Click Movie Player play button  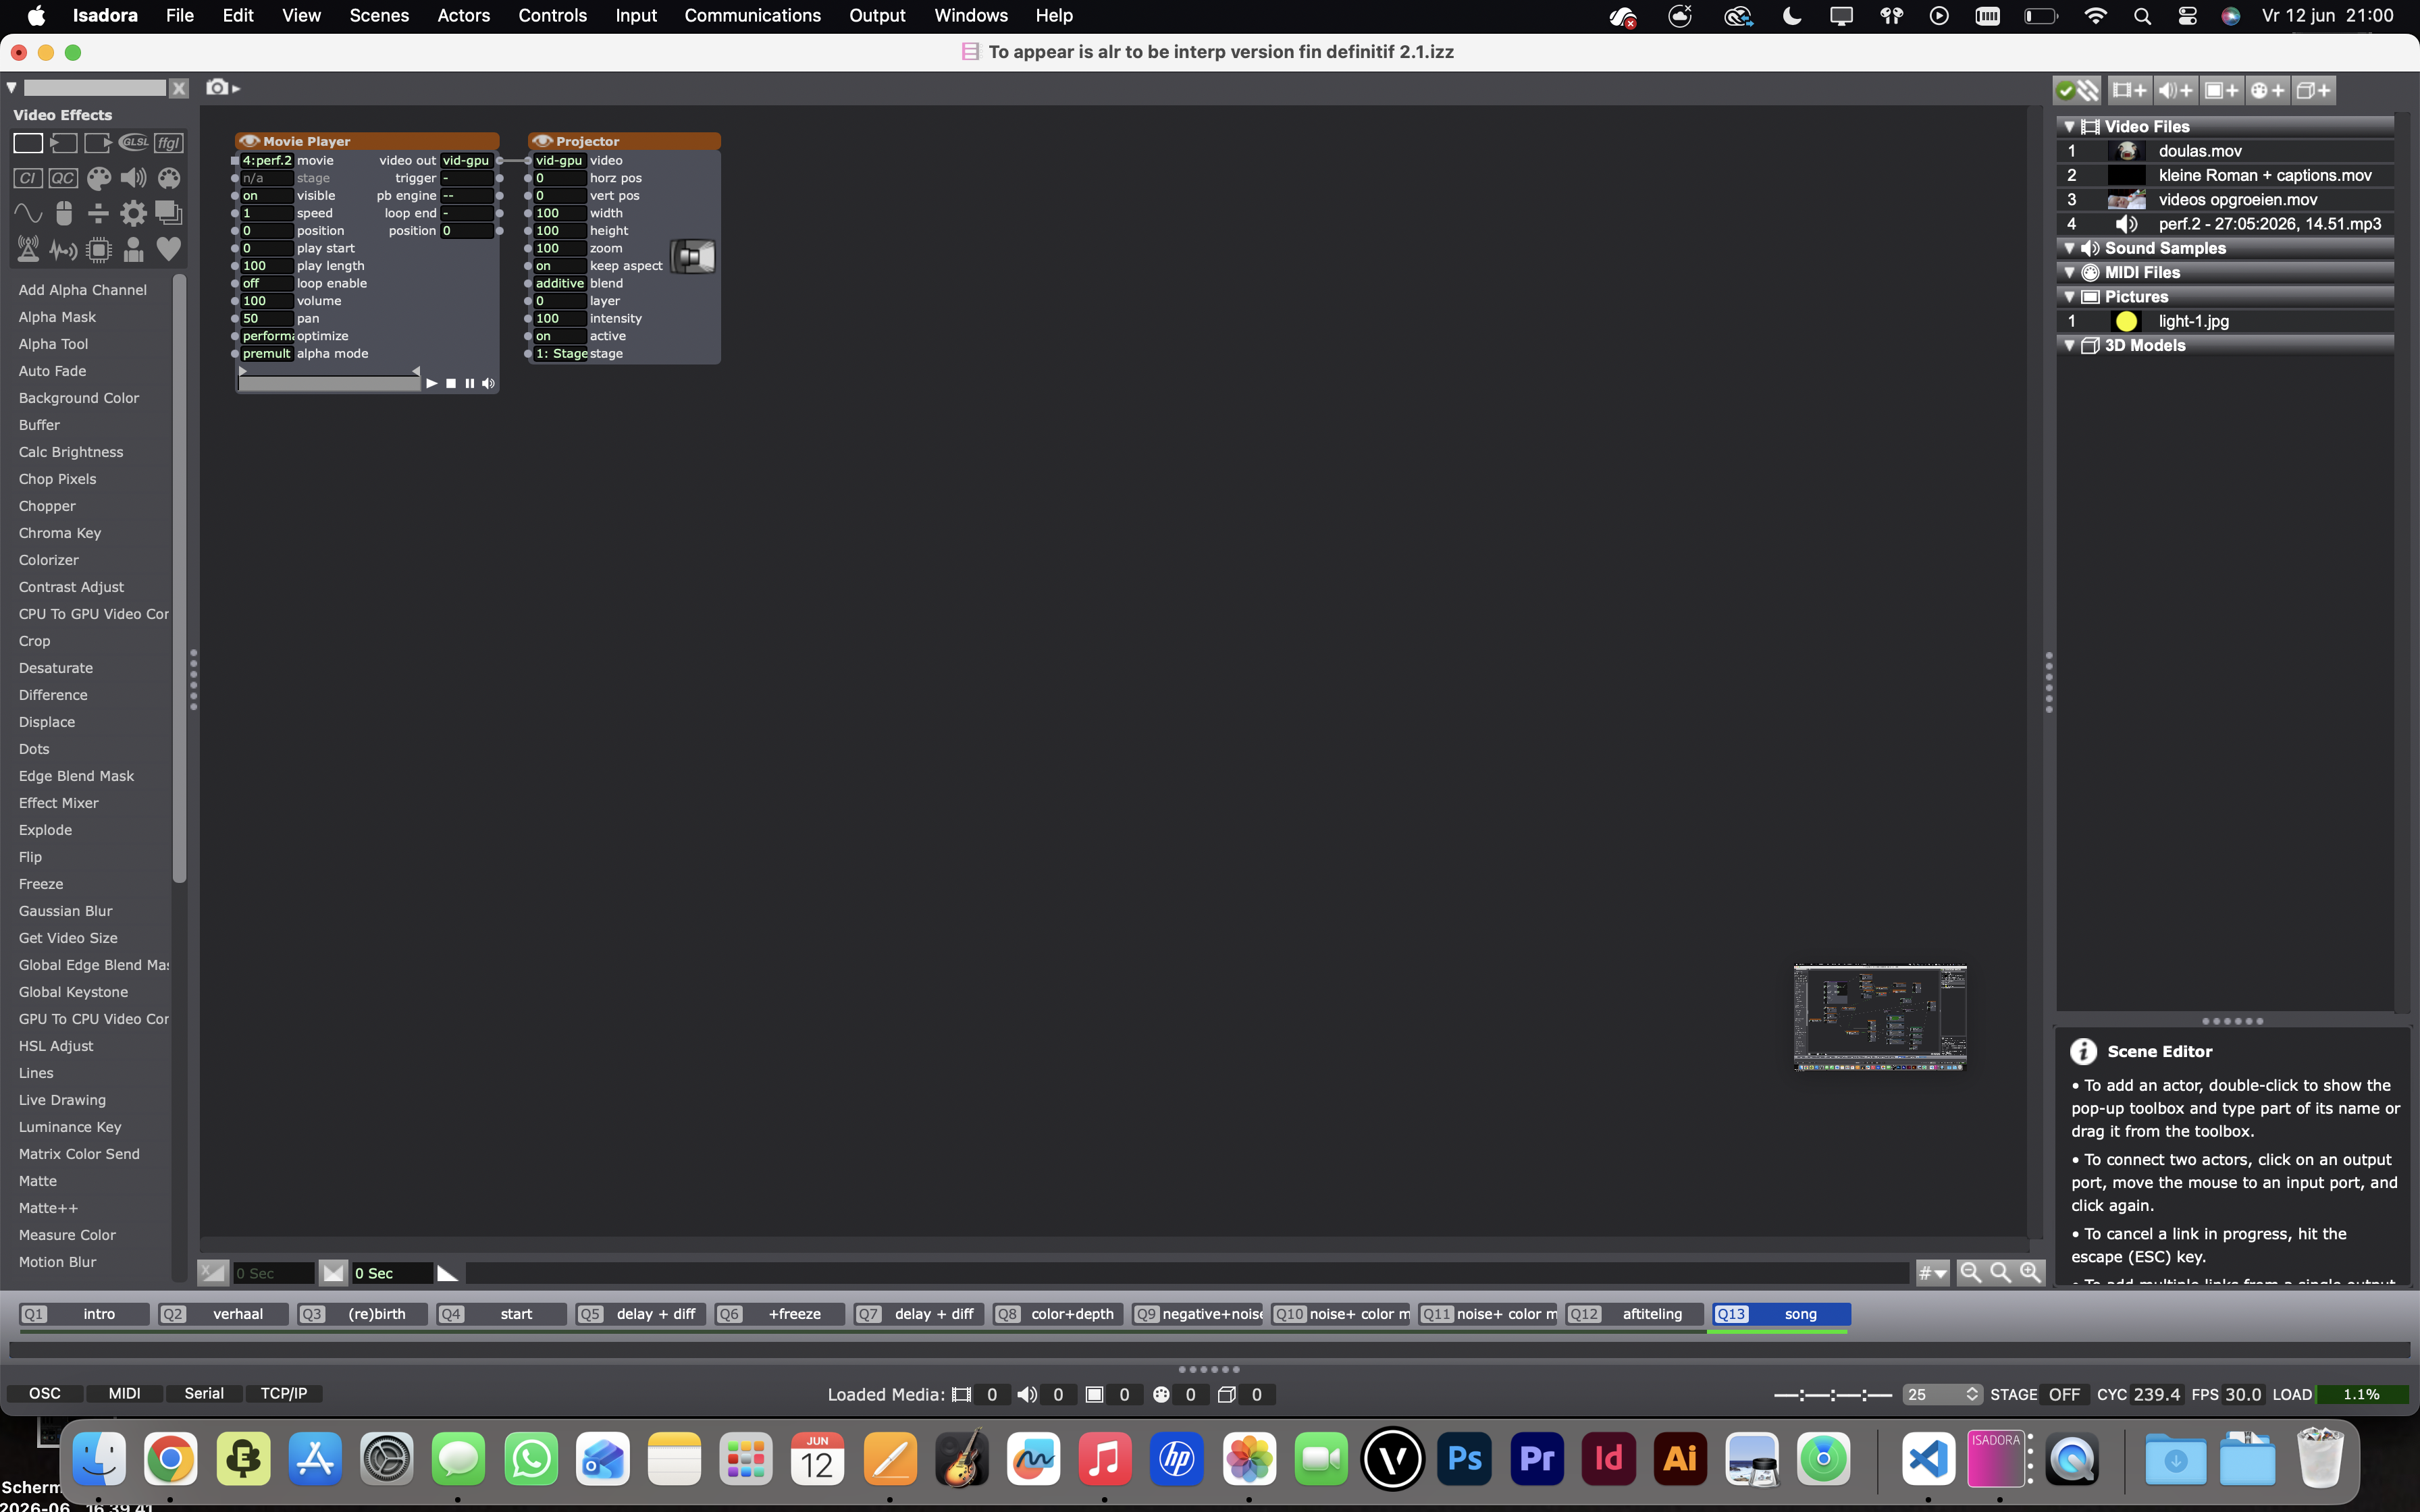[431, 383]
